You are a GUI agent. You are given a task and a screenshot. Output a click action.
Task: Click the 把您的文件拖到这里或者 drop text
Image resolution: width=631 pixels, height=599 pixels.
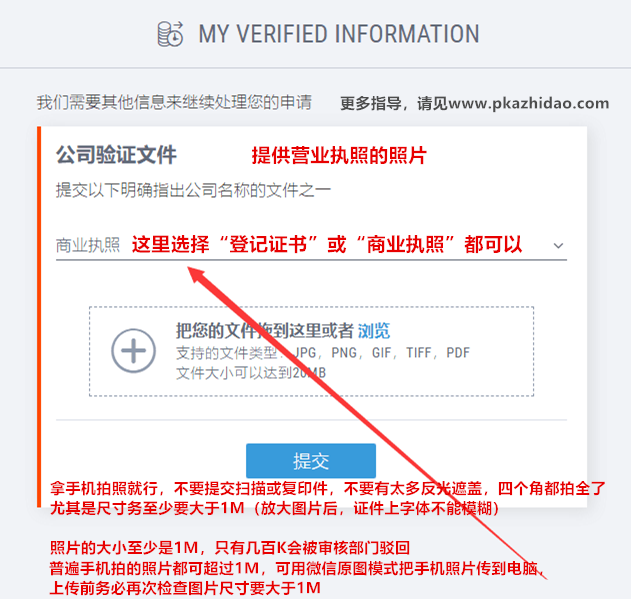(x=265, y=331)
